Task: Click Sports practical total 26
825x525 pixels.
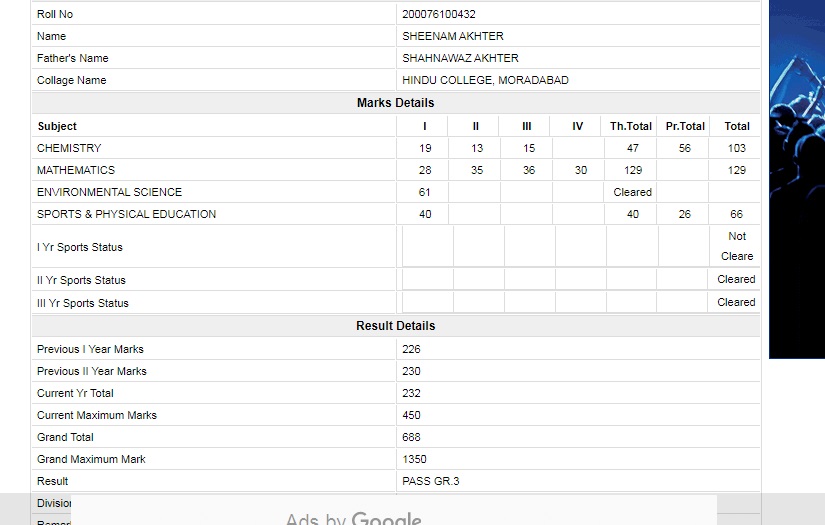Action: [685, 215]
